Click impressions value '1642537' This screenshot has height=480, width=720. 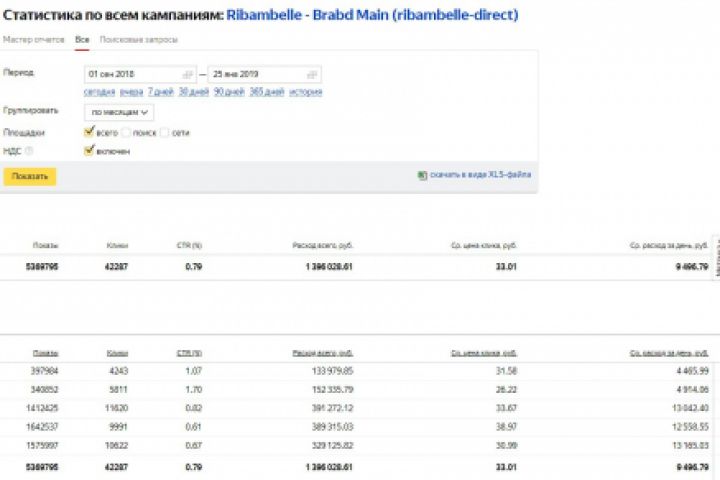click(42, 427)
